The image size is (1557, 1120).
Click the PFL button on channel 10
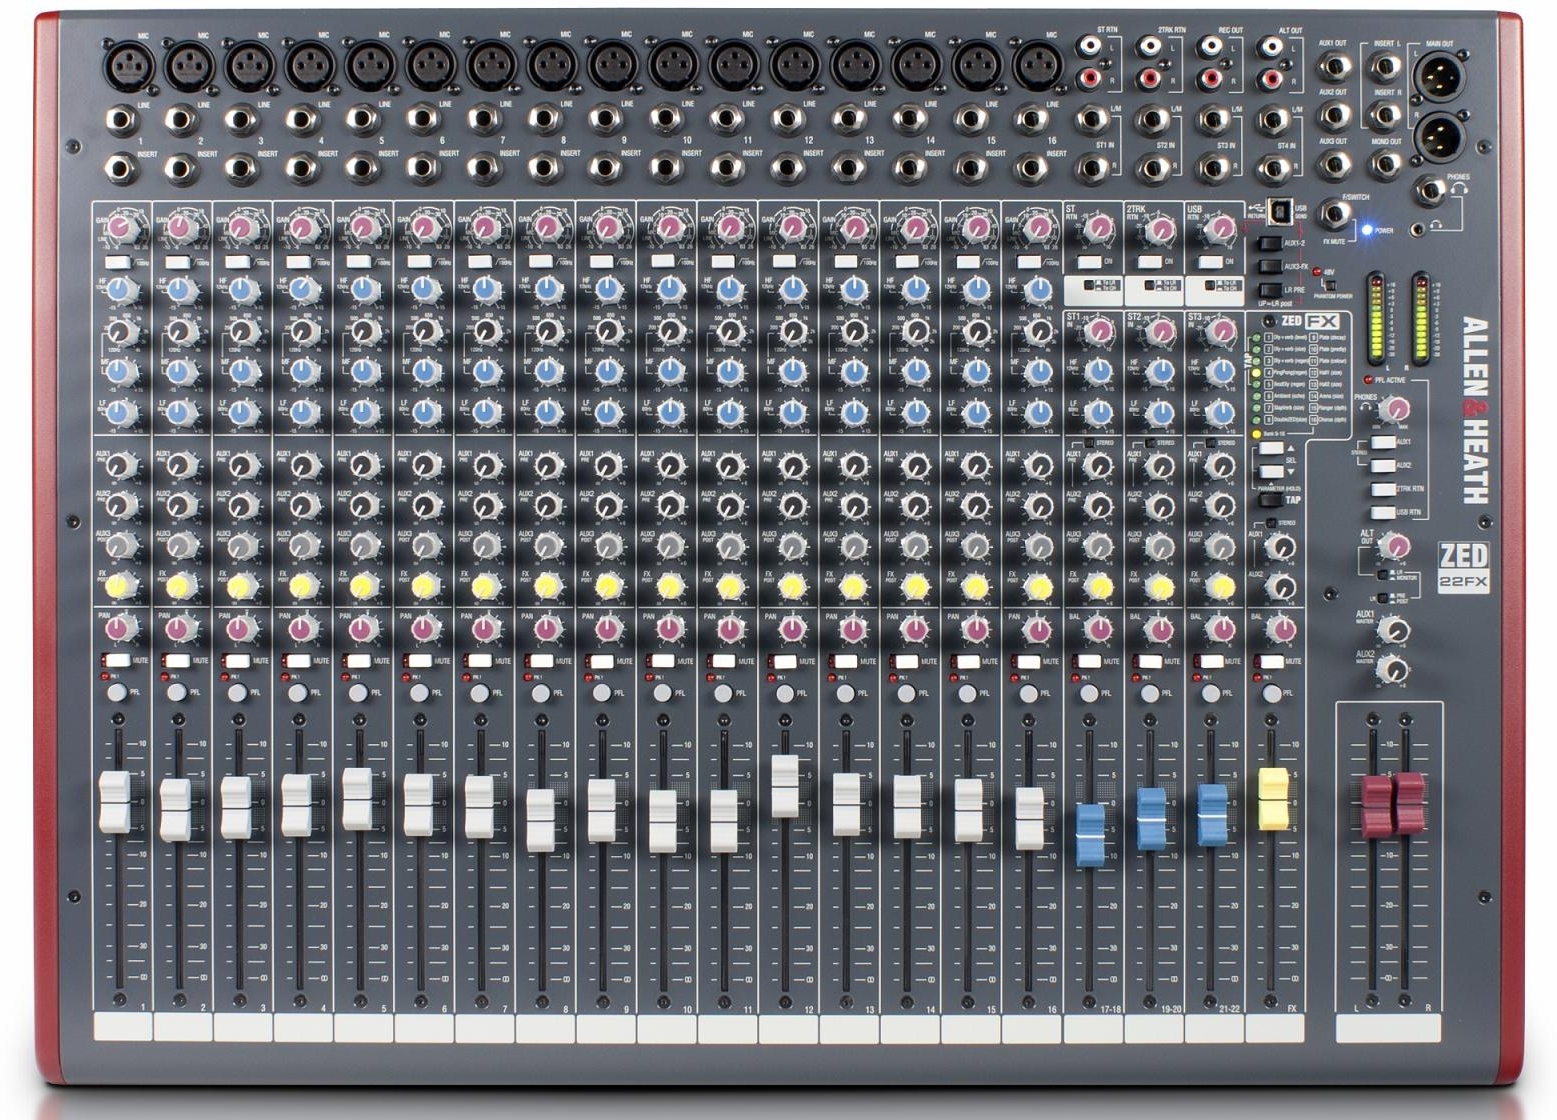(x=662, y=692)
